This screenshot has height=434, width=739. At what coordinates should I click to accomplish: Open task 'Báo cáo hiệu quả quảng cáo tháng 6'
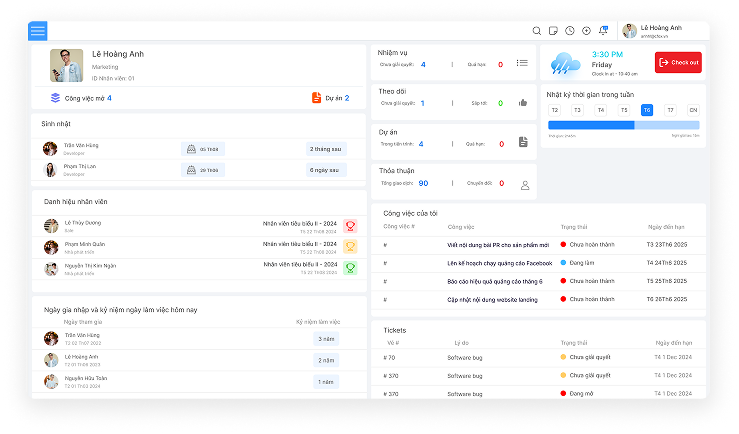tap(495, 281)
